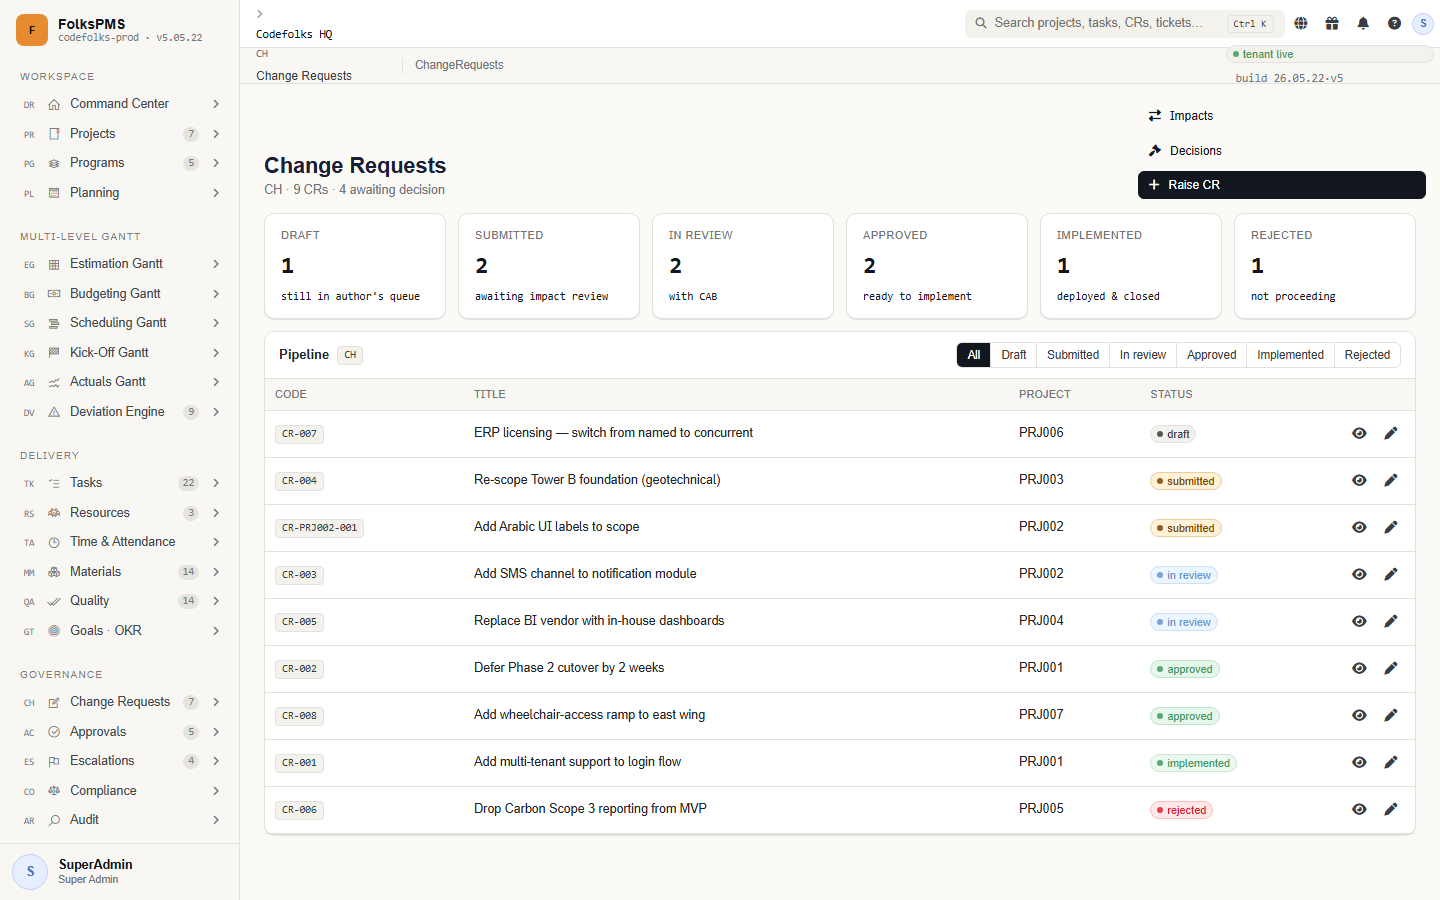View CR-003 SMS channel eye icon
The image size is (1440, 900).
[x=1359, y=574]
